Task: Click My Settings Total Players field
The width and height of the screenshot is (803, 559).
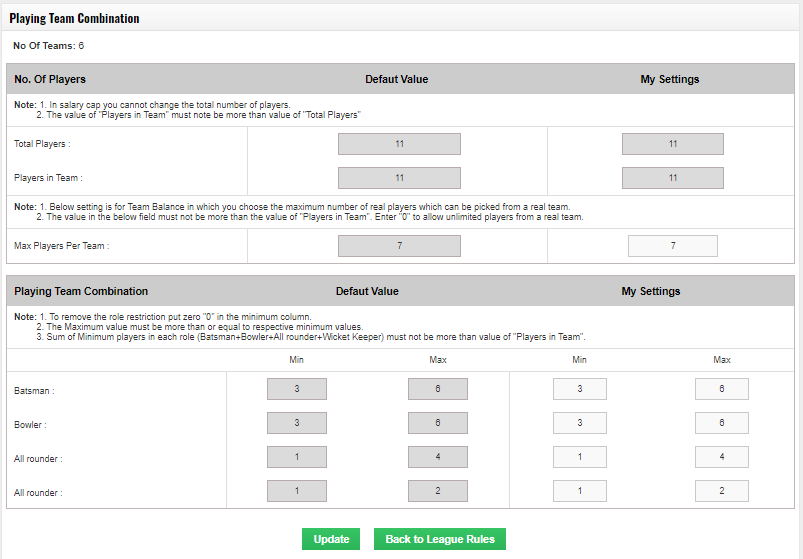Action: pyautogui.click(x=672, y=144)
